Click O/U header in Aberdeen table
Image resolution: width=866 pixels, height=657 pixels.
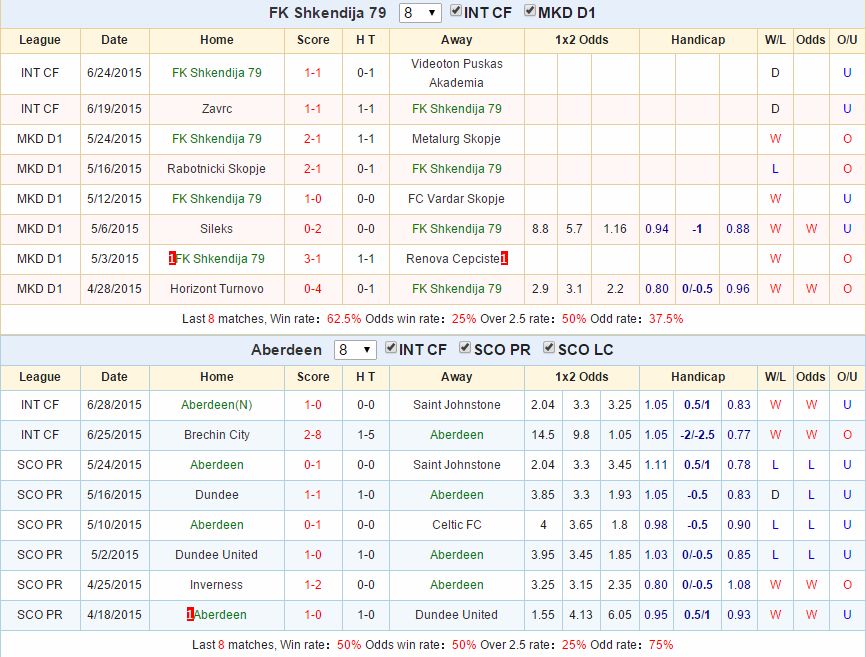point(847,377)
